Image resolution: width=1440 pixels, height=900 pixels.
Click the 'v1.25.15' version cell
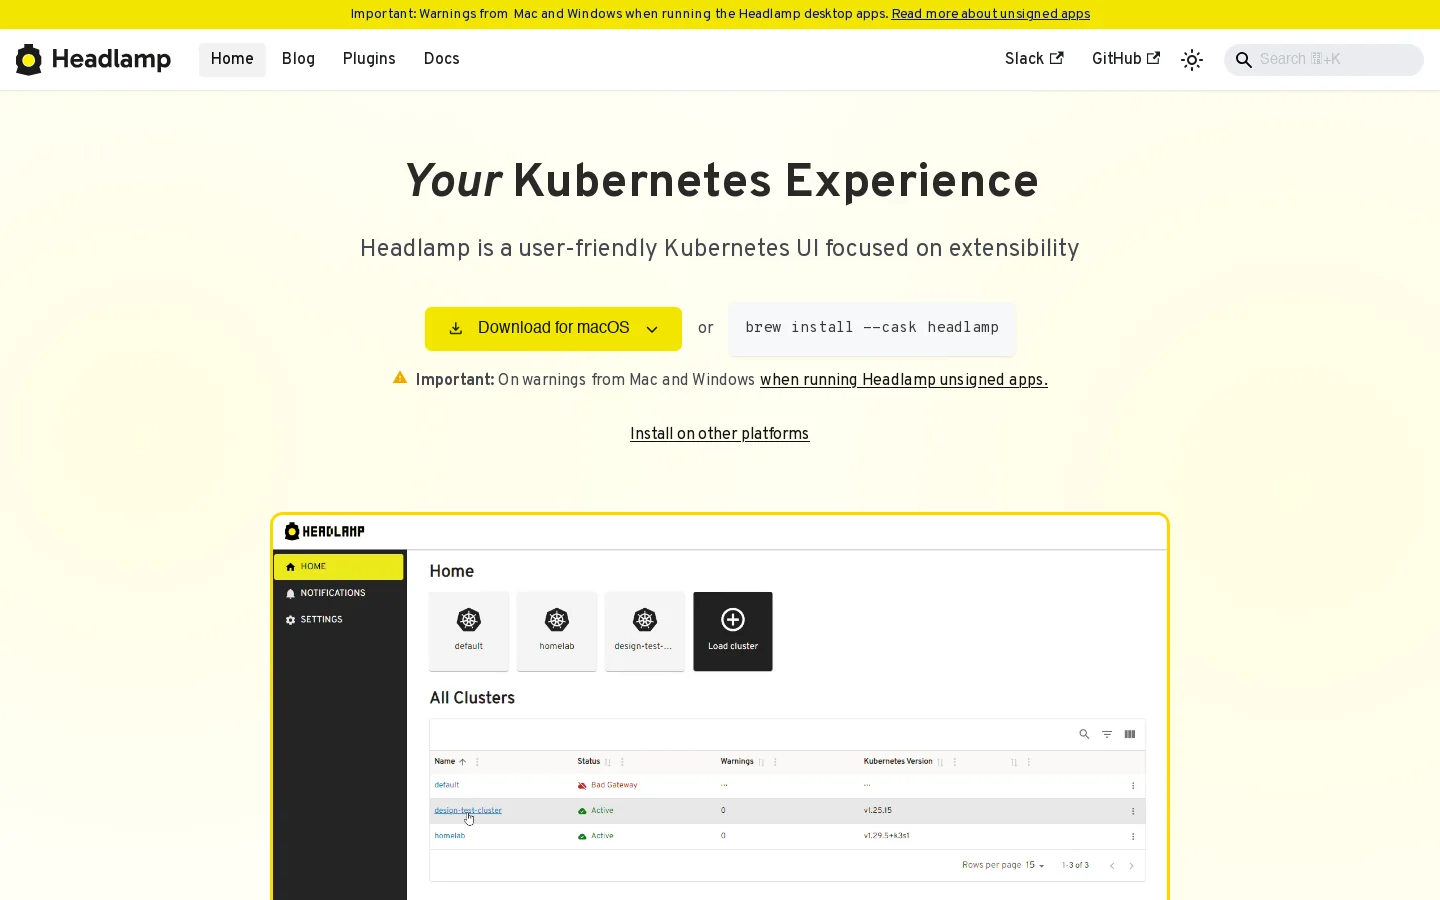878,811
